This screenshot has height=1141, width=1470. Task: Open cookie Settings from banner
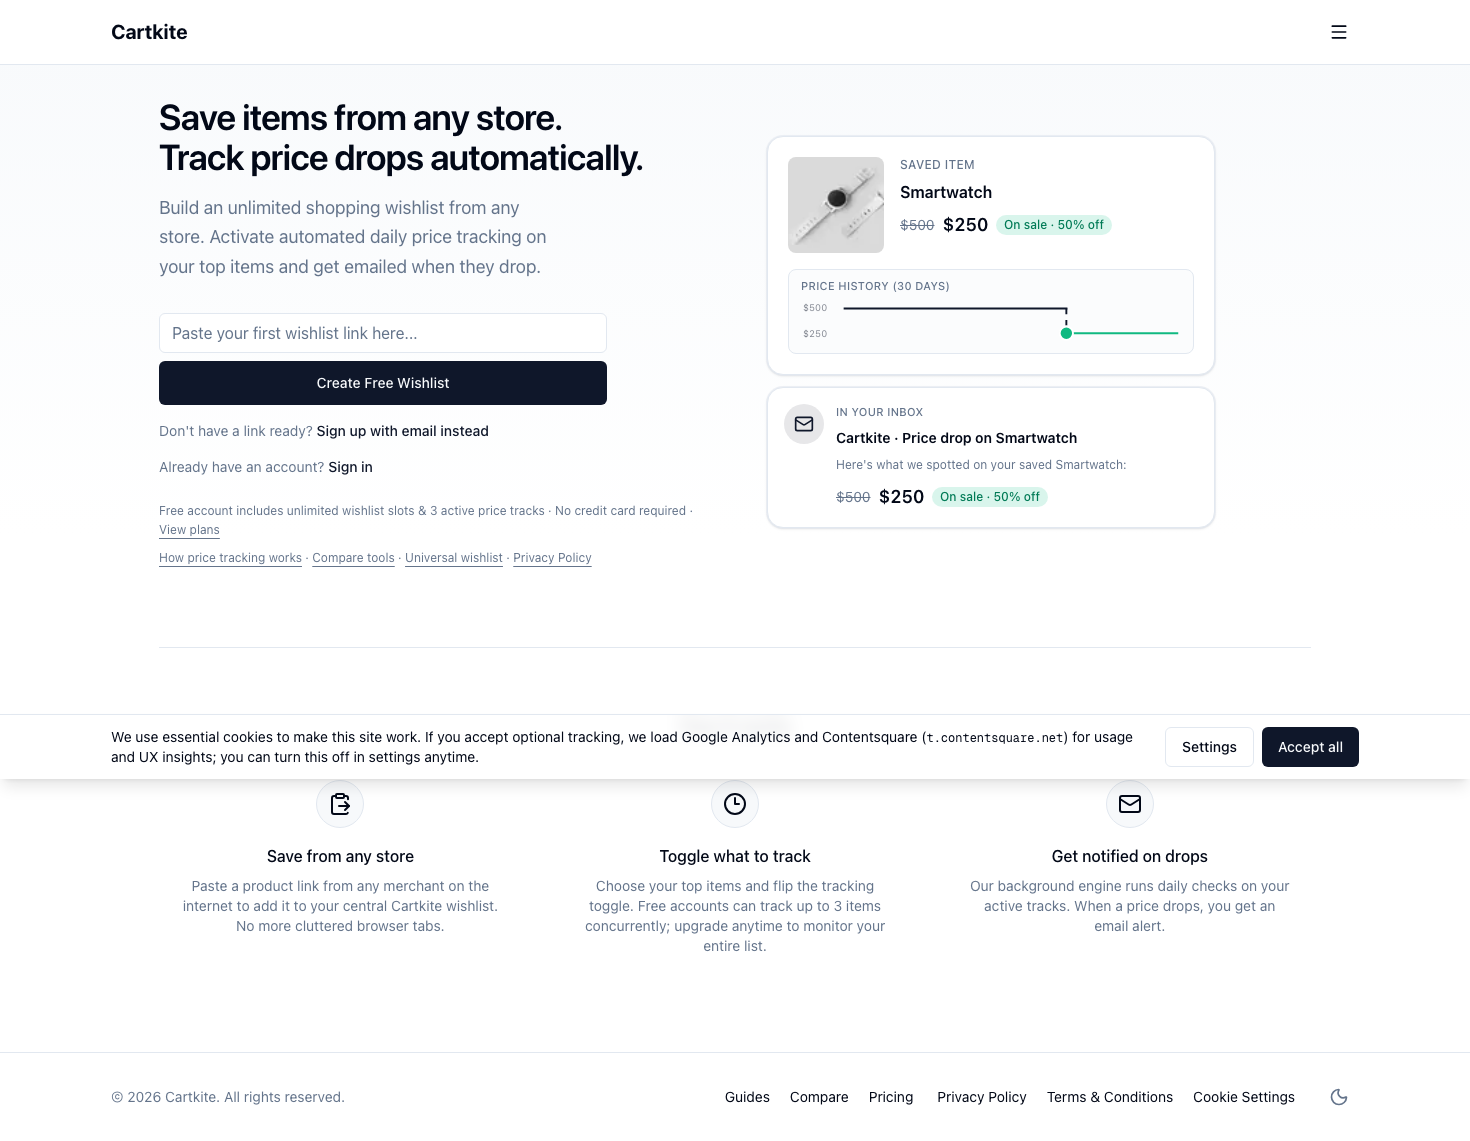(1209, 747)
